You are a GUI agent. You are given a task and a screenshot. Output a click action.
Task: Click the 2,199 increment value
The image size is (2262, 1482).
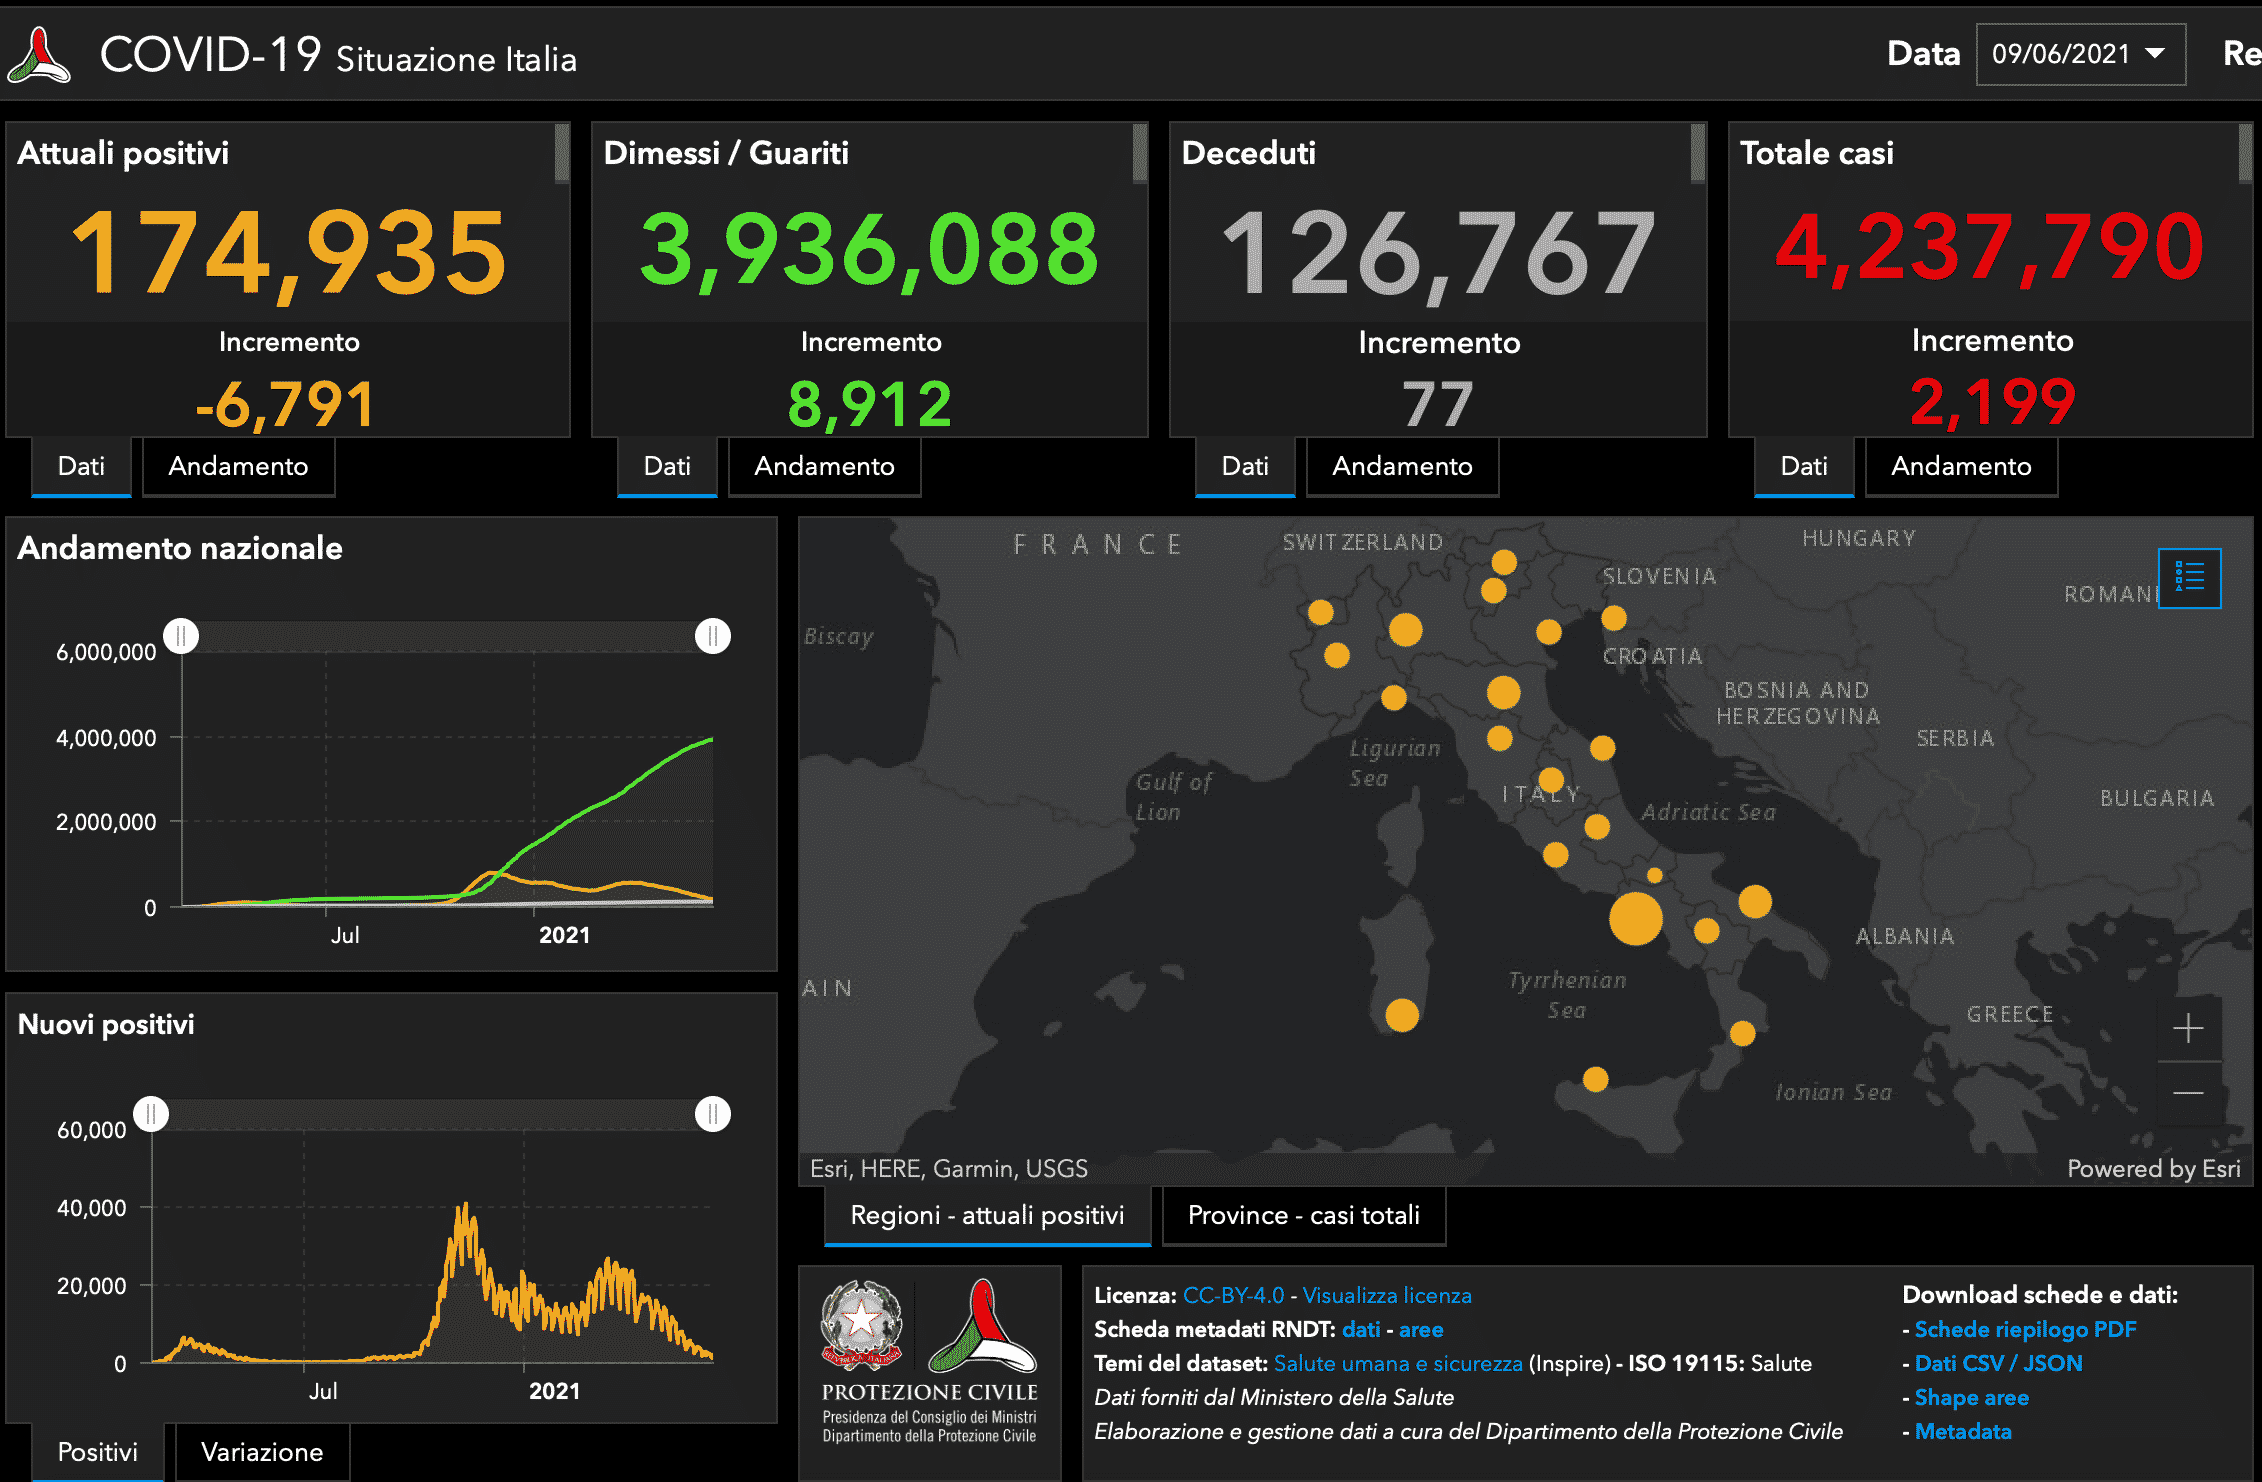(1992, 402)
